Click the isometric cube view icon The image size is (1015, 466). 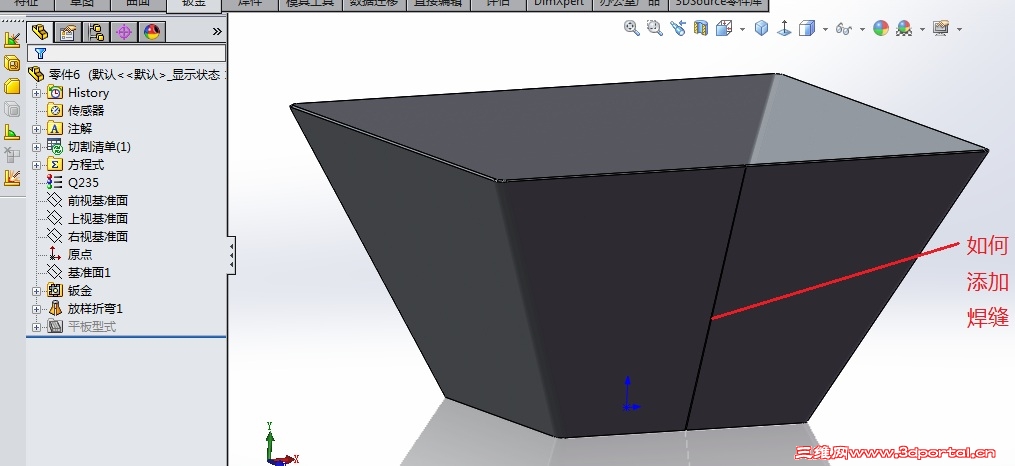pos(762,28)
